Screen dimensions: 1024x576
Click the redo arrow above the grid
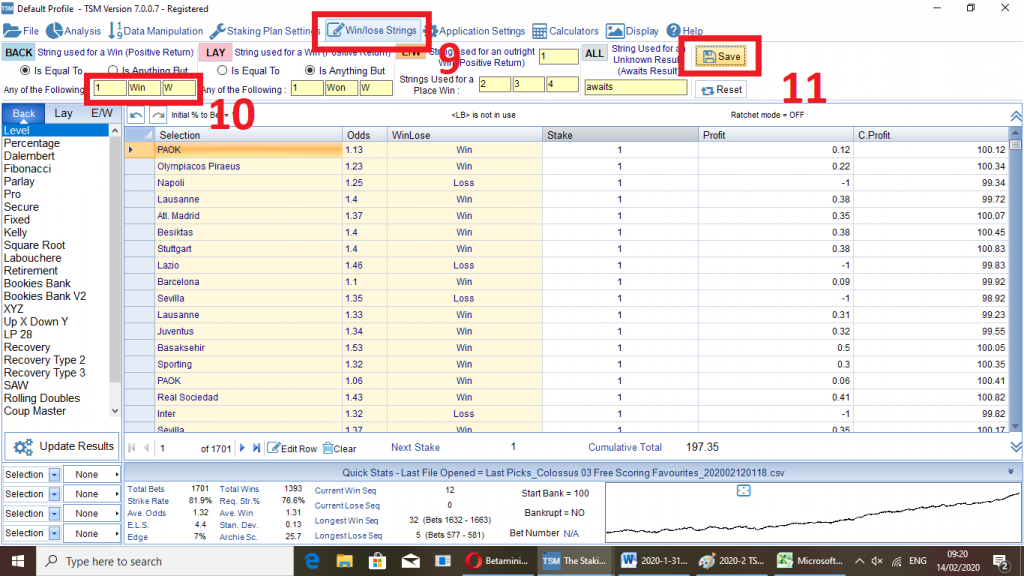click(158, 115)
